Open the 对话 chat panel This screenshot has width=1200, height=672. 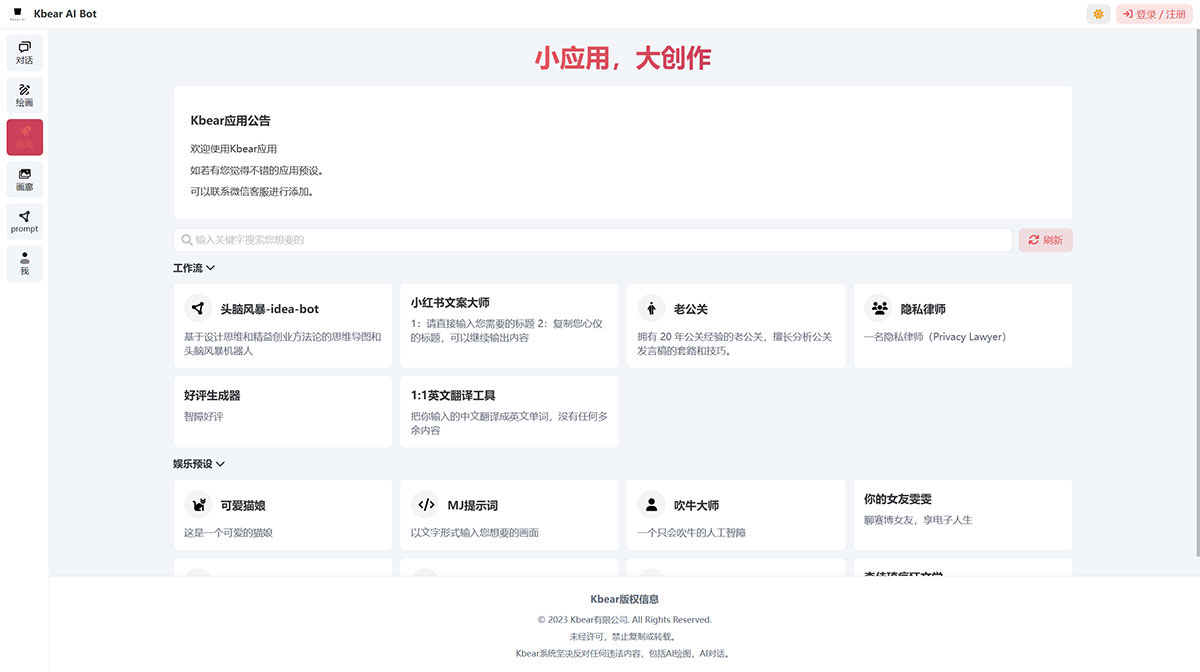point(24,51)
